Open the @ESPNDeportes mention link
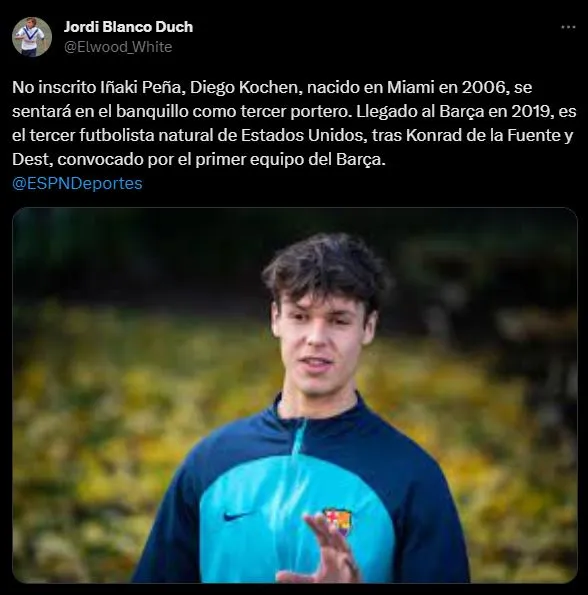Screen dimensions: 588x595 pyautogui.click(x=77, y=183)
